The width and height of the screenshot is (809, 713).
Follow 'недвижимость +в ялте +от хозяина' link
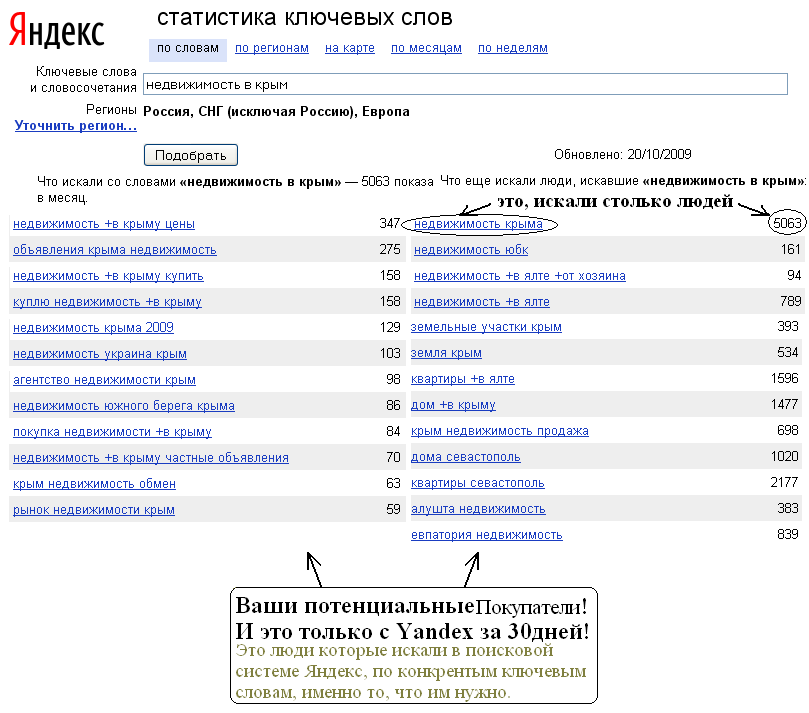click(x=520, y=276)
